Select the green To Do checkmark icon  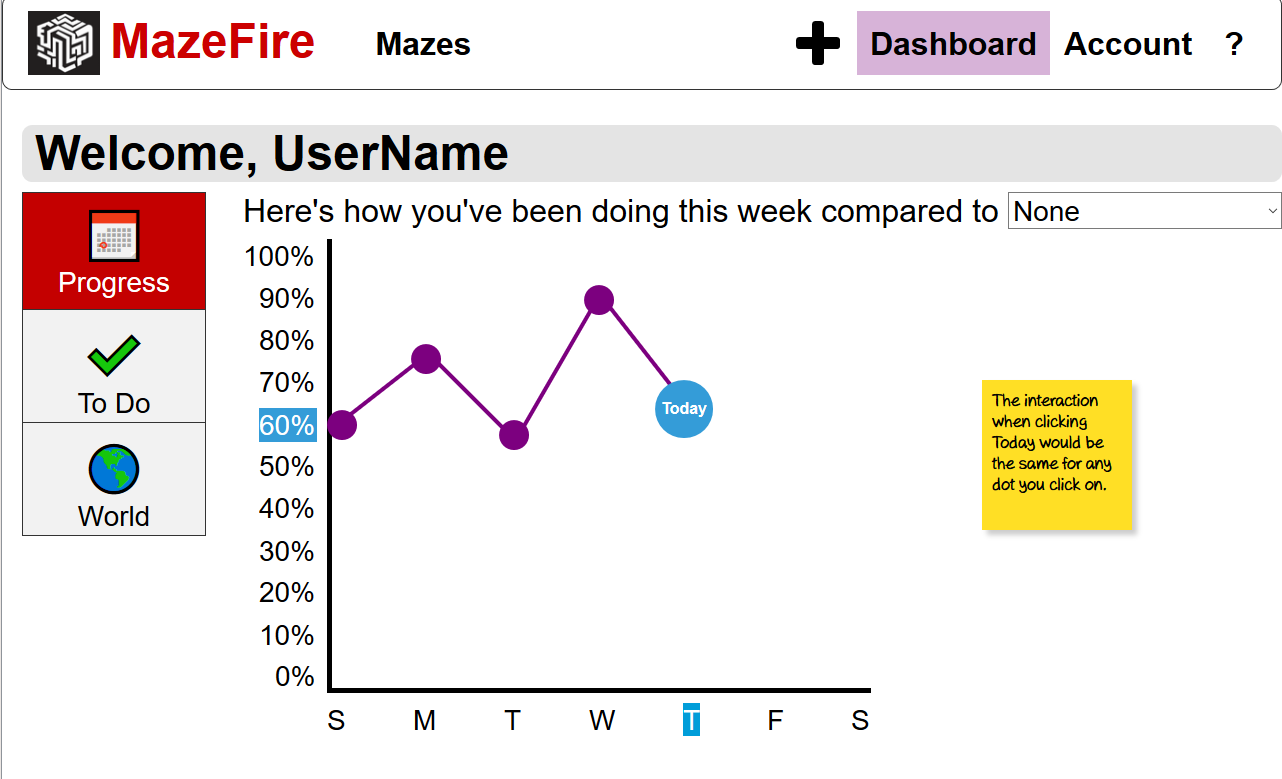pos(114,355)
